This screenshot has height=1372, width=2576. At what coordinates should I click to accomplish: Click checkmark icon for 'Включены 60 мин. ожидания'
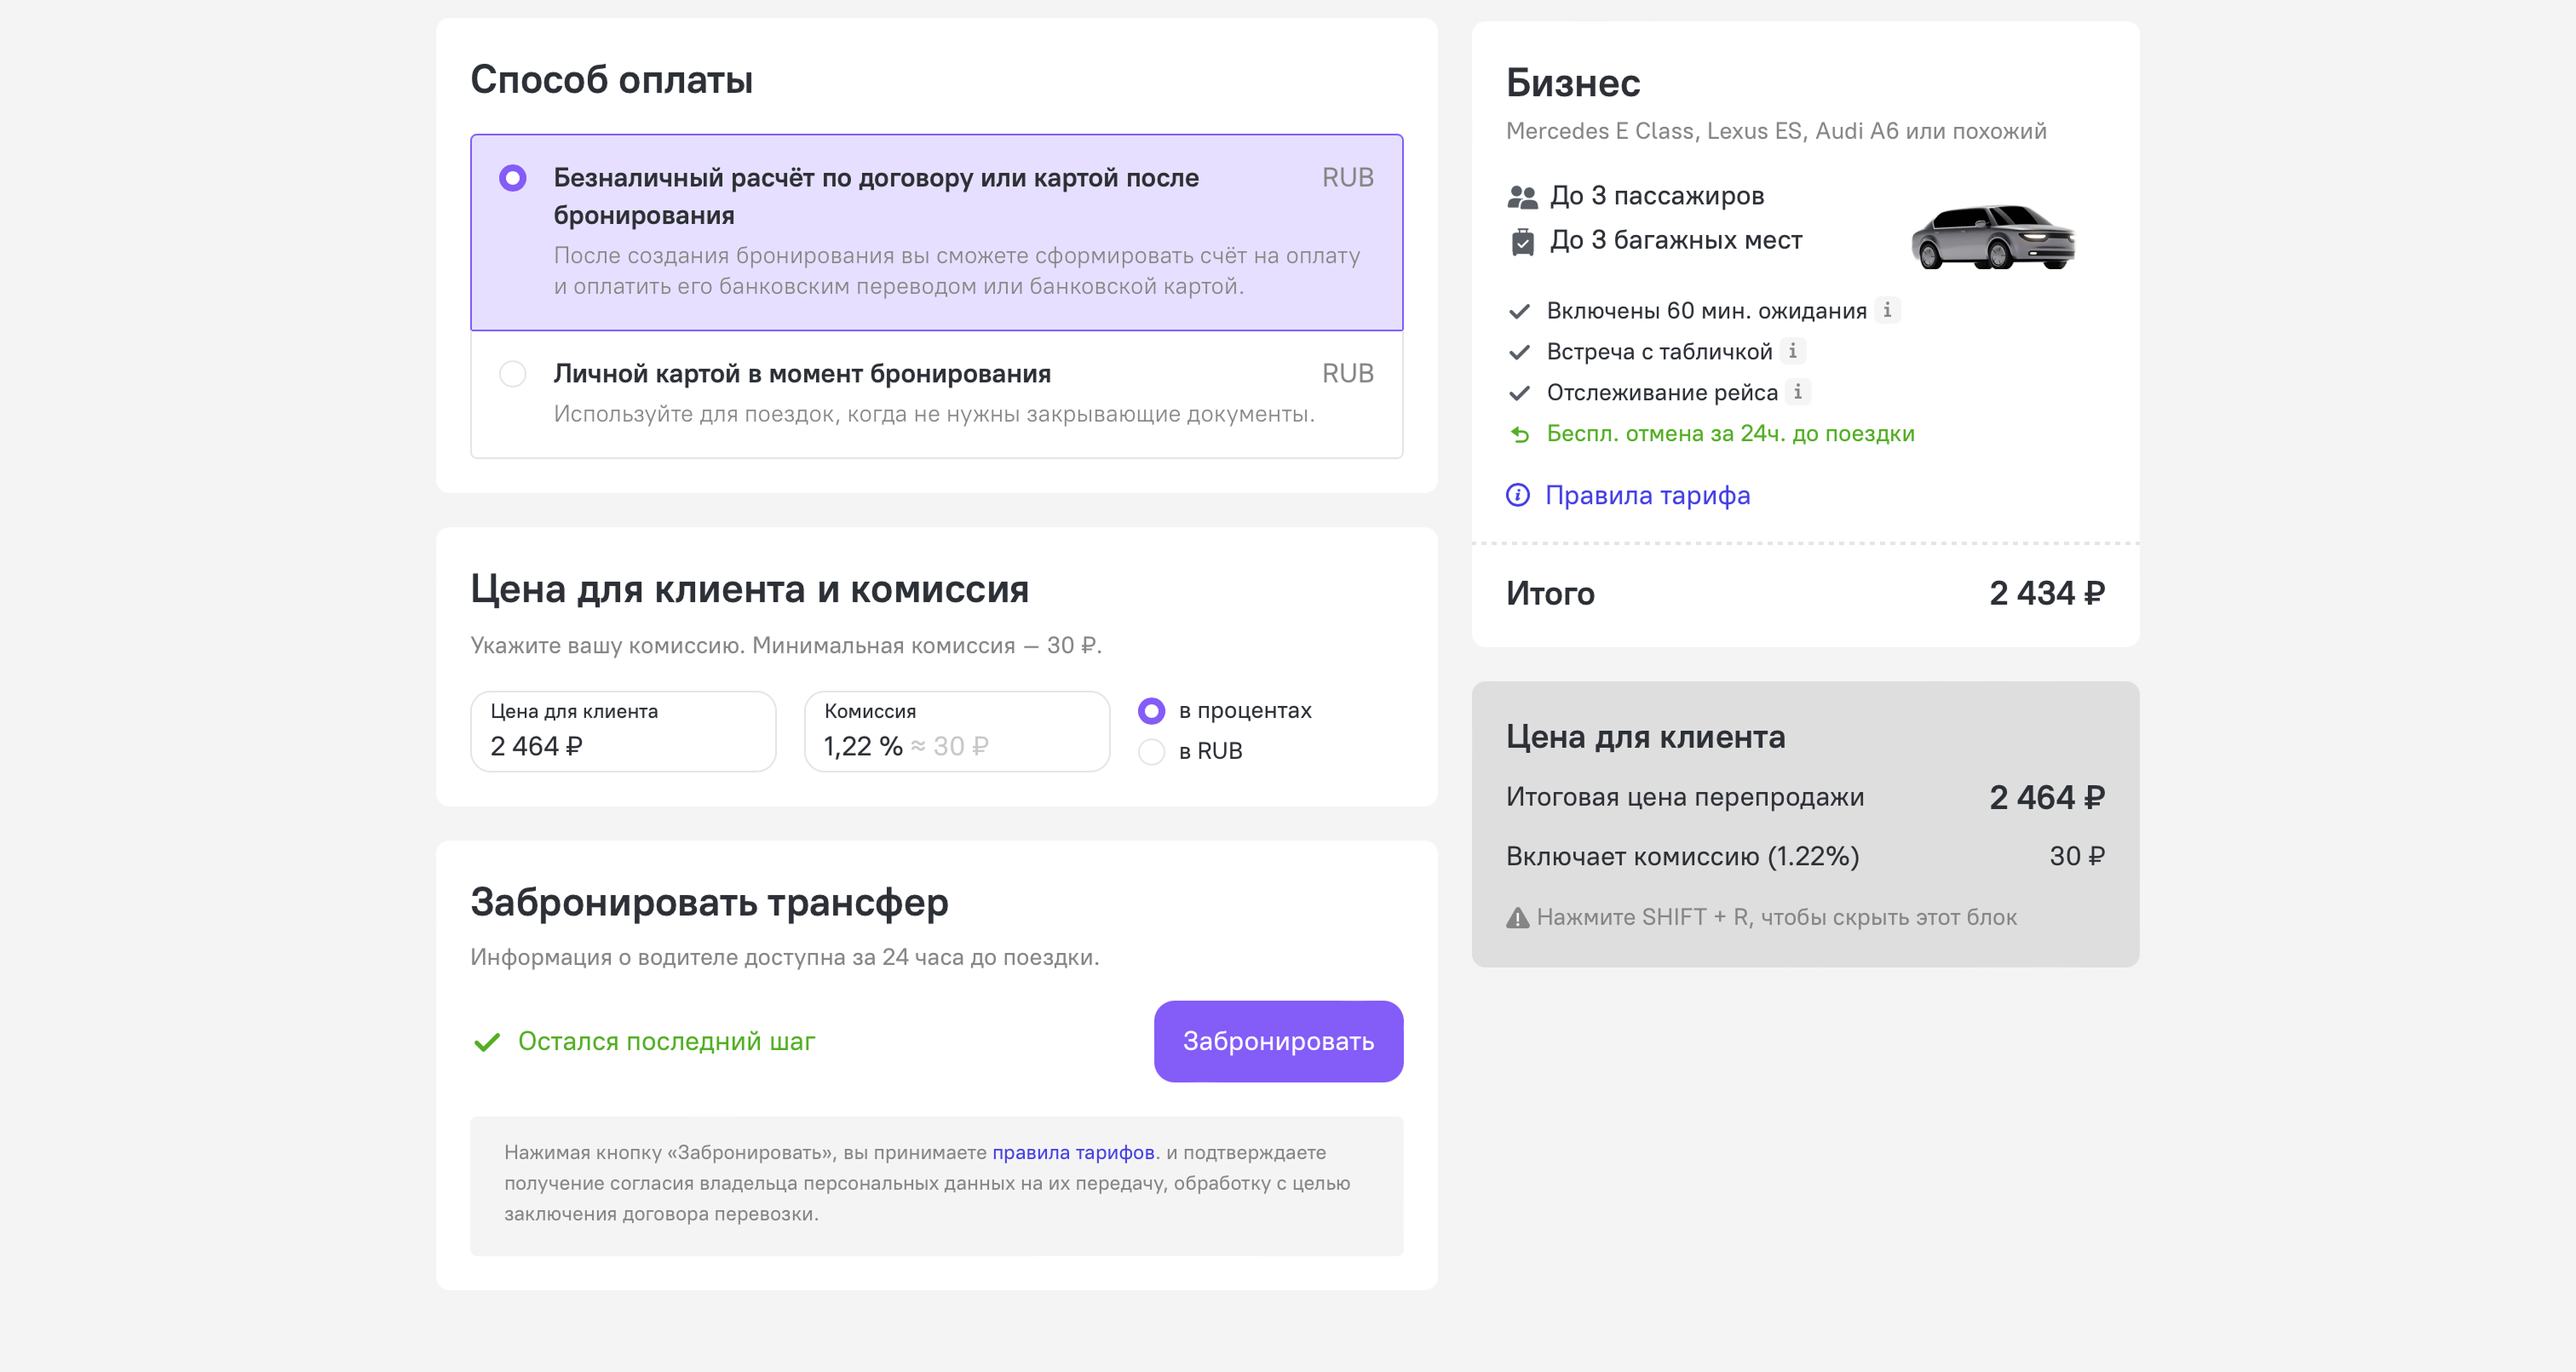pyautogui.click(x=1519, y=311)
